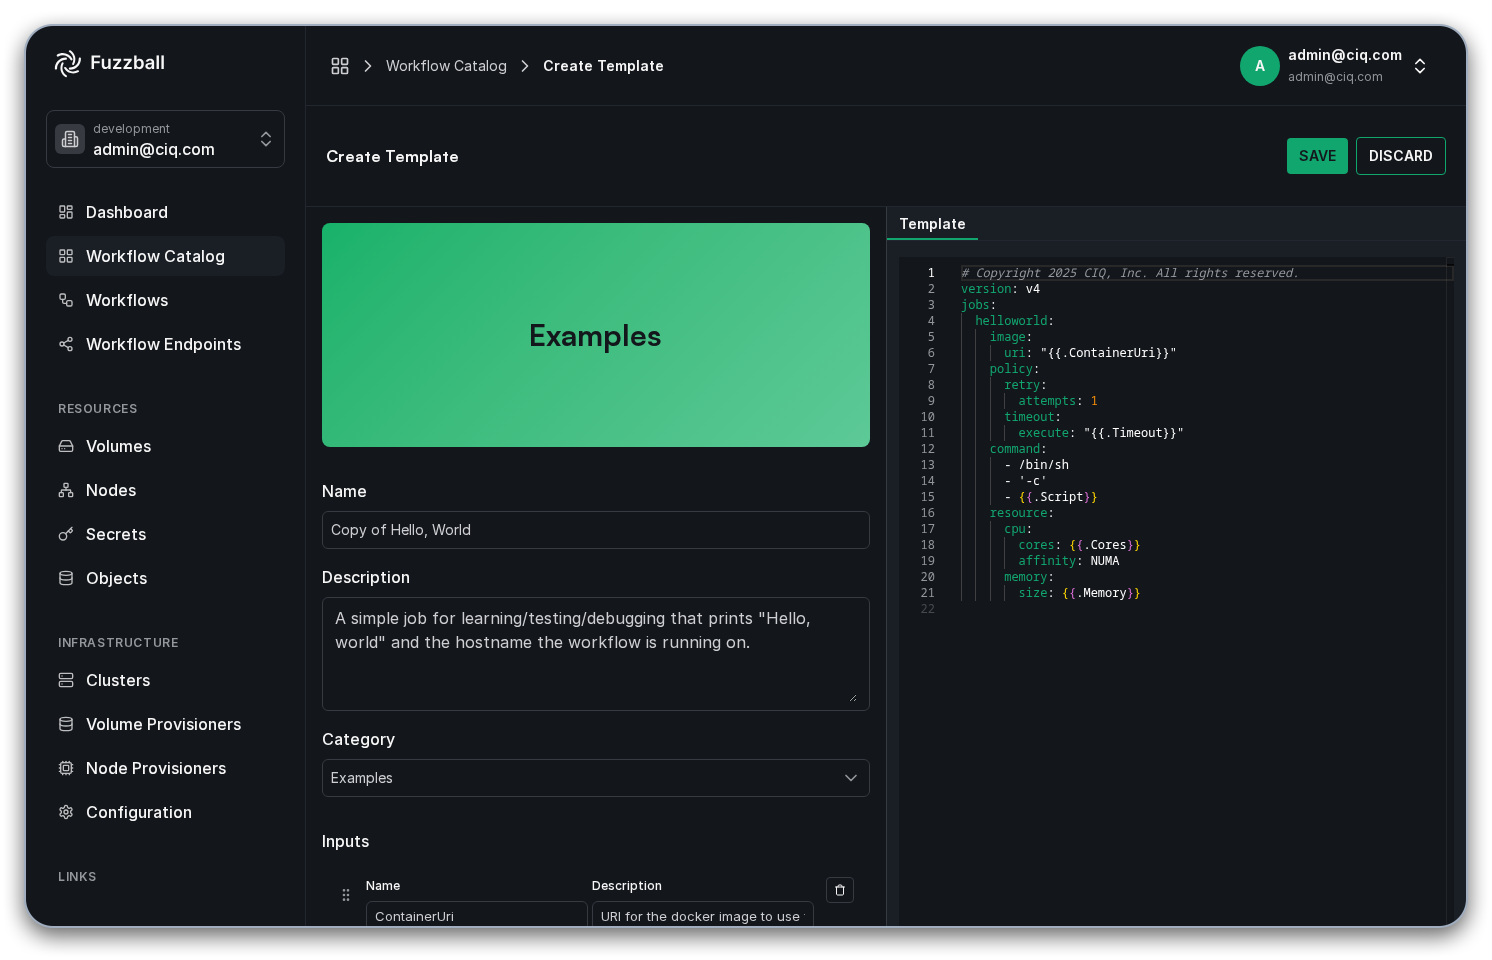Click the green Examples banner thumbnail

(596, 335)
